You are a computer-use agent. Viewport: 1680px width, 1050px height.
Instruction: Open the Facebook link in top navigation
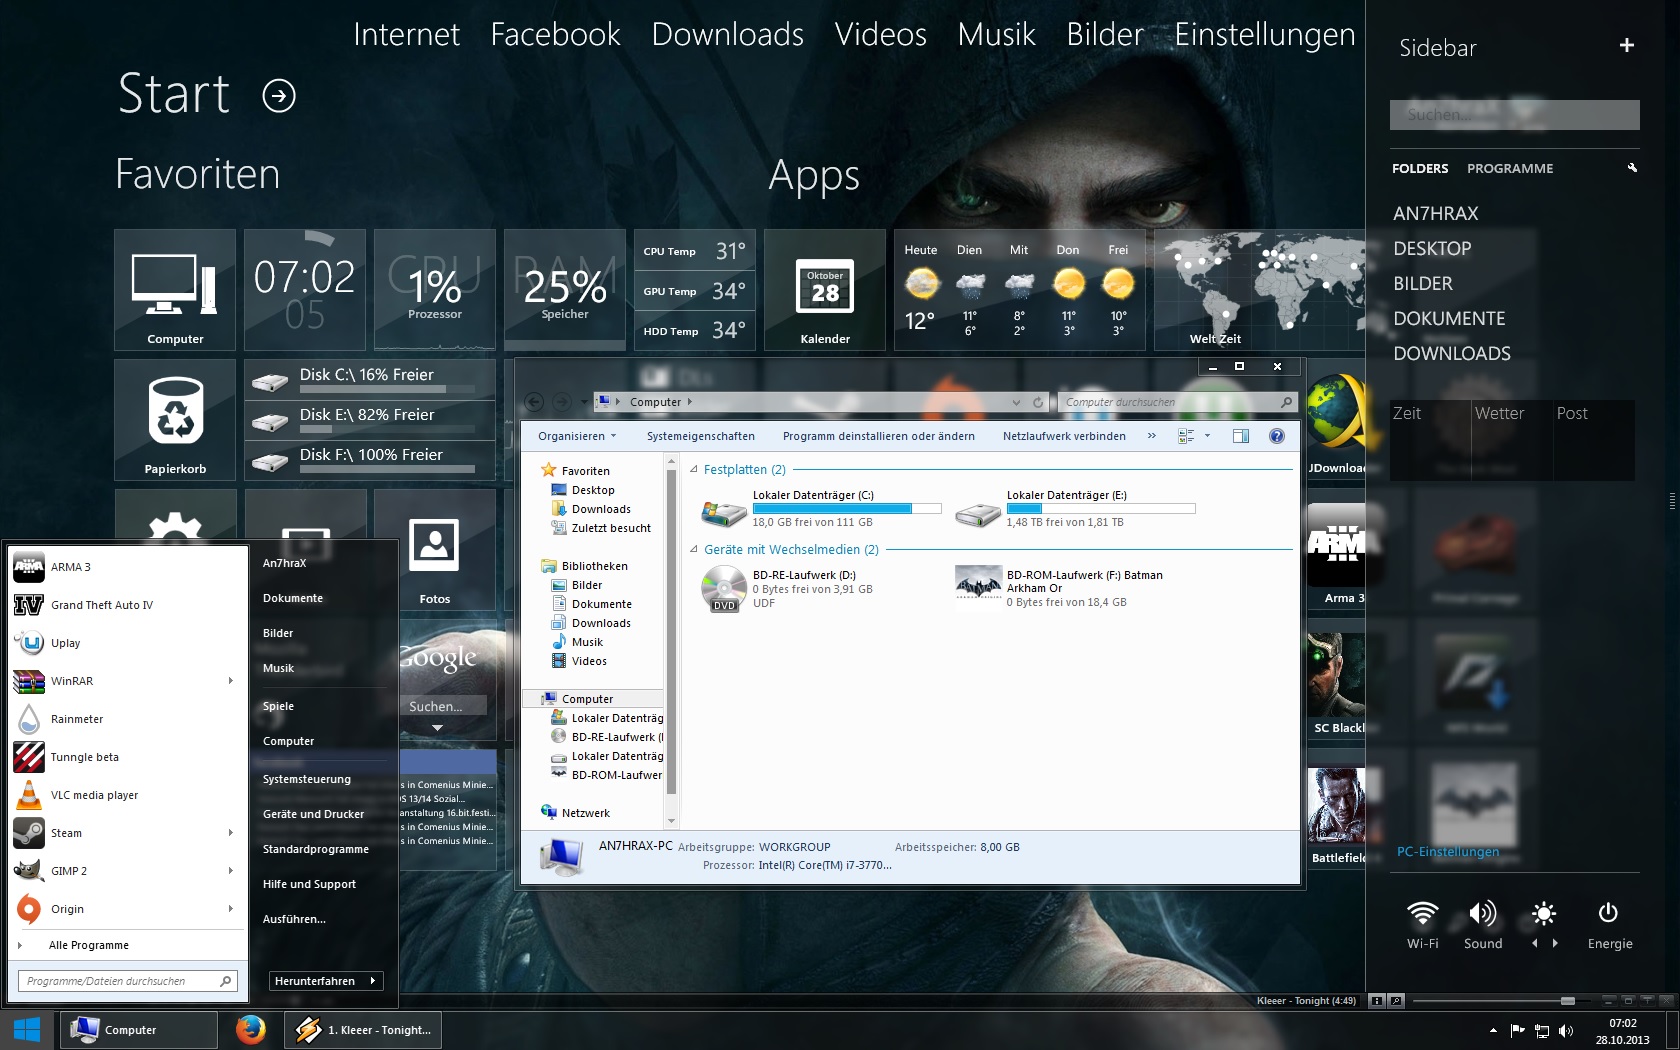[556, 35]
